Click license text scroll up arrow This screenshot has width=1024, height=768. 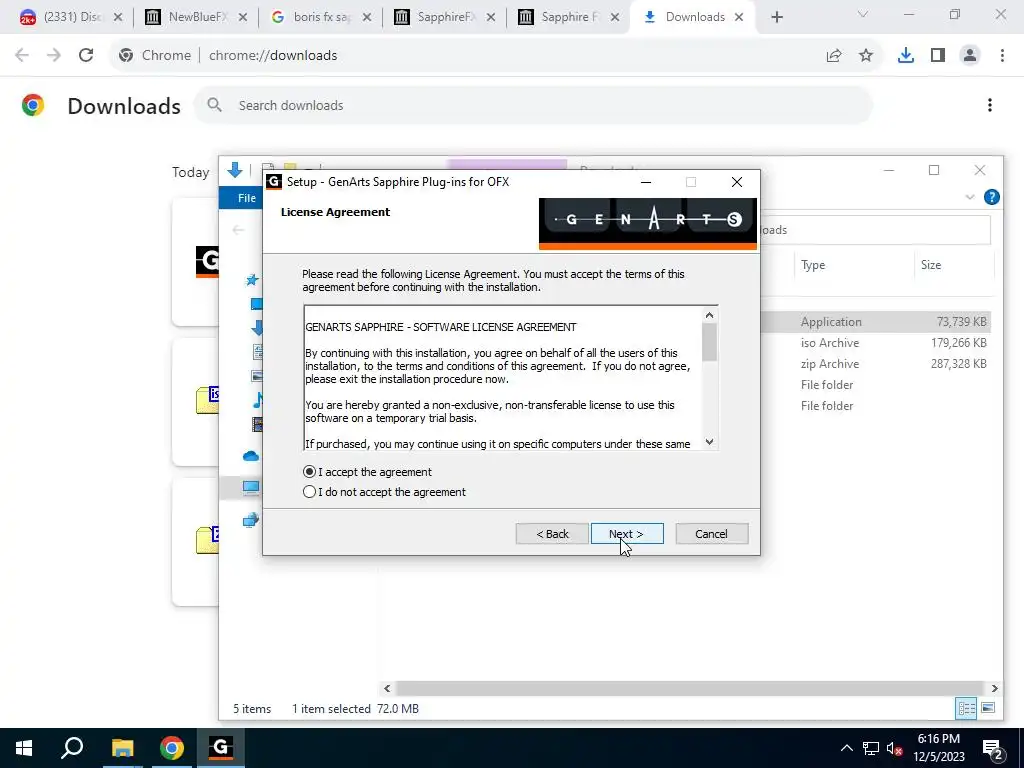coord(709,315)
